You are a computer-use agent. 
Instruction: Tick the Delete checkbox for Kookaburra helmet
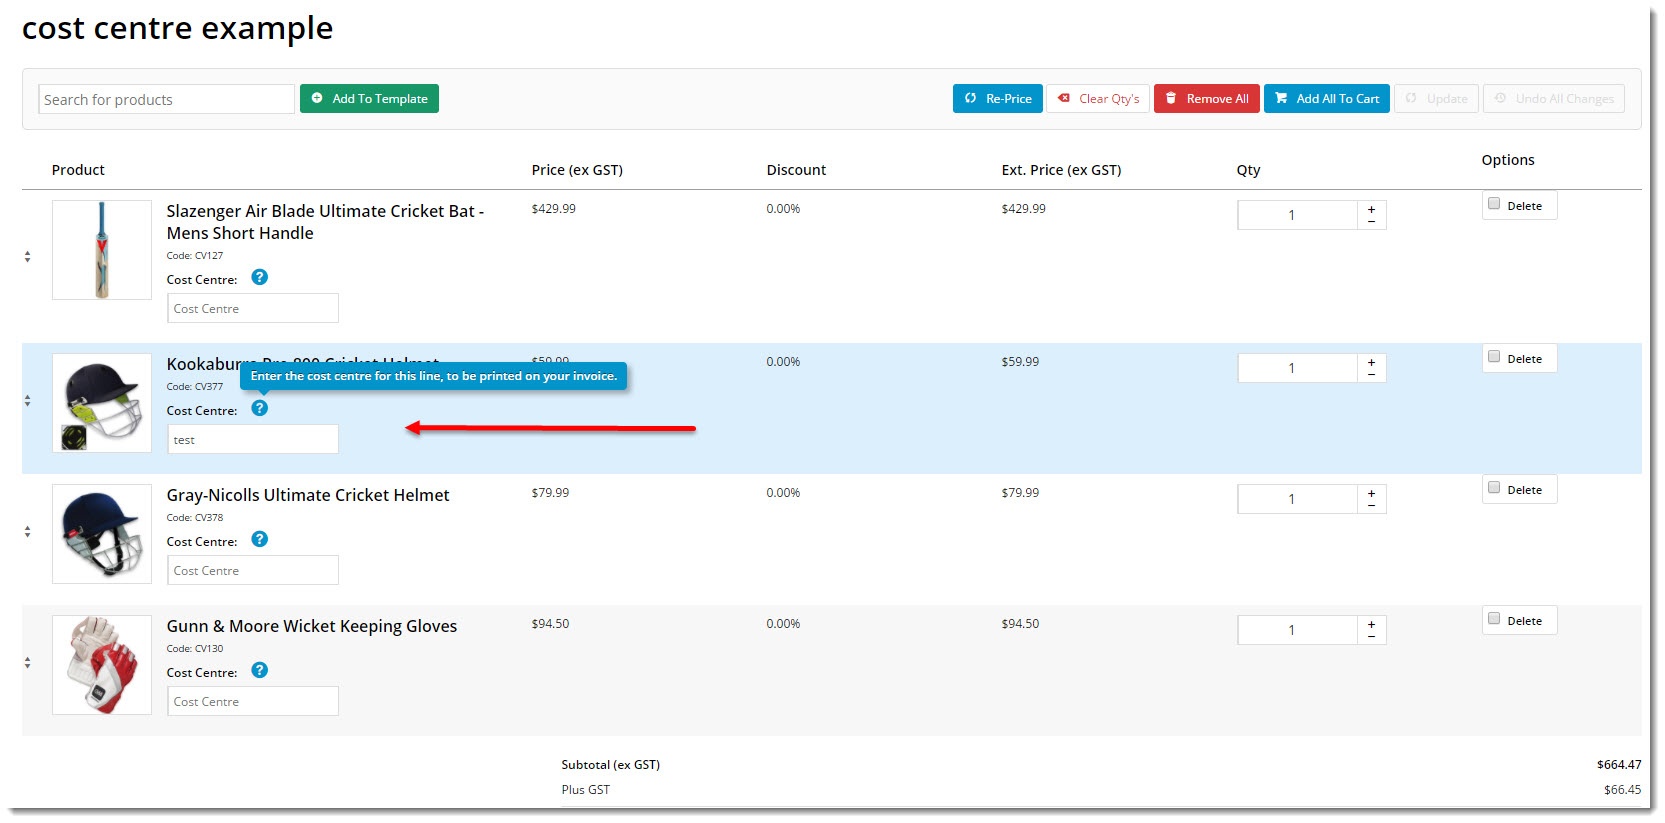tap(1494, 357)
